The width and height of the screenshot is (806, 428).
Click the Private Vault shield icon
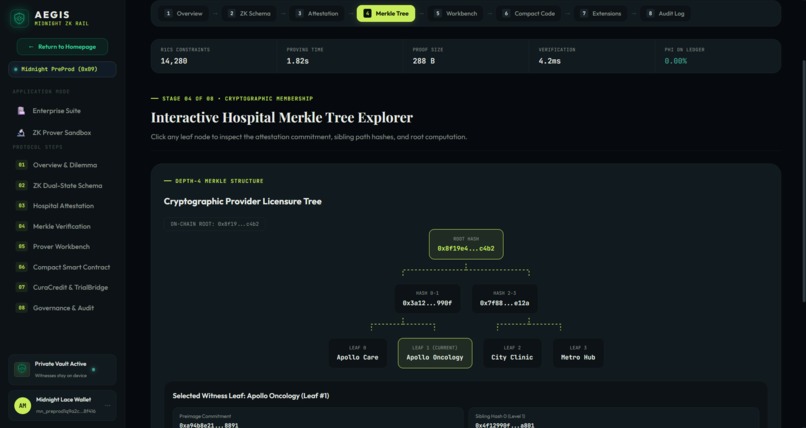[x=22, y=369]
